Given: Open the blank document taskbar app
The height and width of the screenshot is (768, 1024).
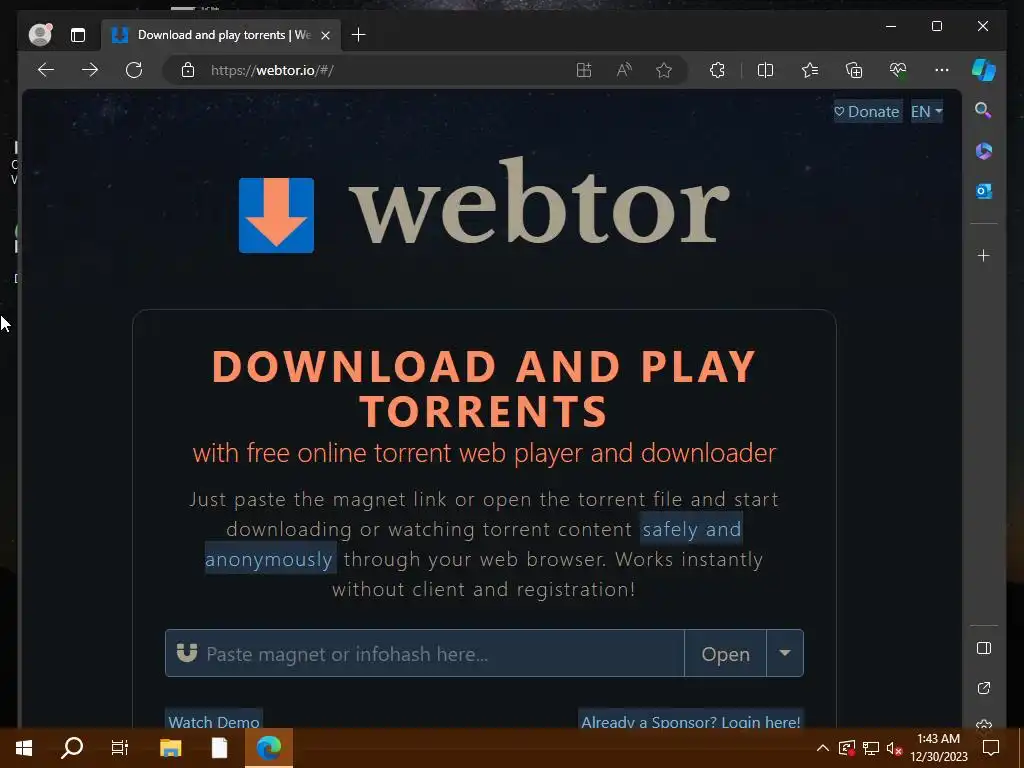Looking at the screenshot, I should [x=219, y=748].
